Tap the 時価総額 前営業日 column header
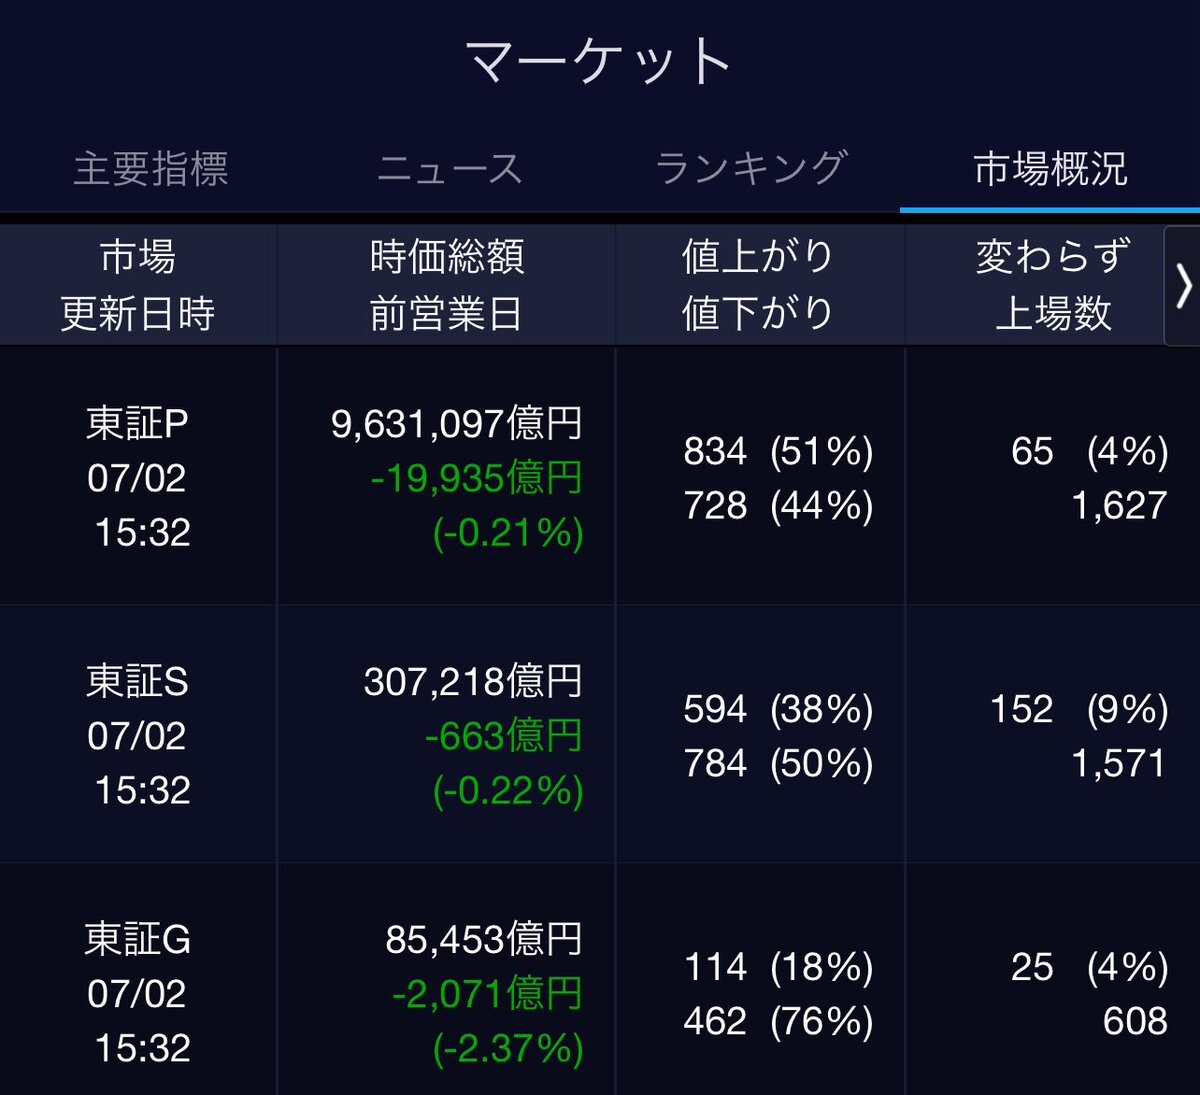Screen dimensions: 1200x1095 coord(446,286)
